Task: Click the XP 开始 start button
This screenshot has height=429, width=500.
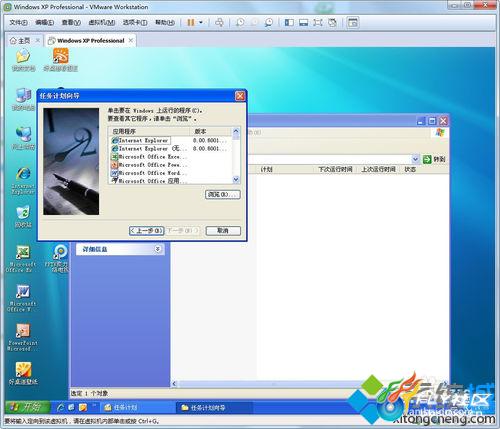Action: pyautogui.click(x=28, y=407)
